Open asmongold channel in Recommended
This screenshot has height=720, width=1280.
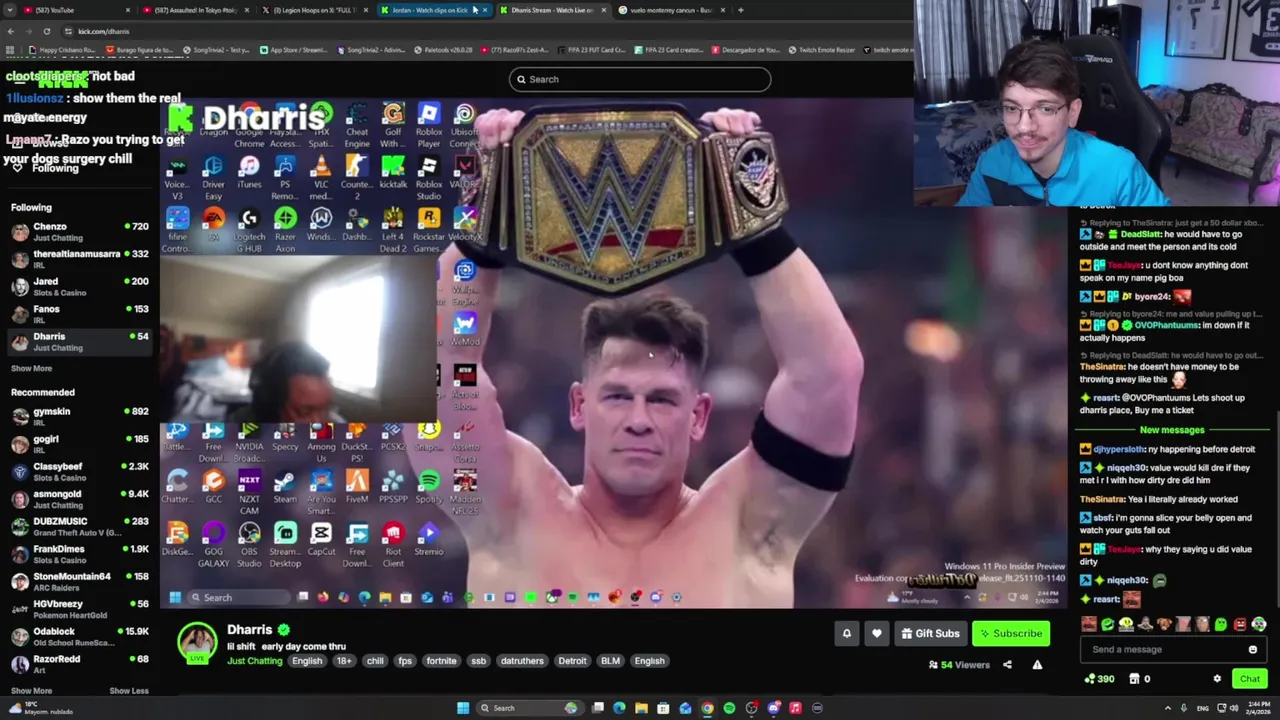[x=79, y=499]
